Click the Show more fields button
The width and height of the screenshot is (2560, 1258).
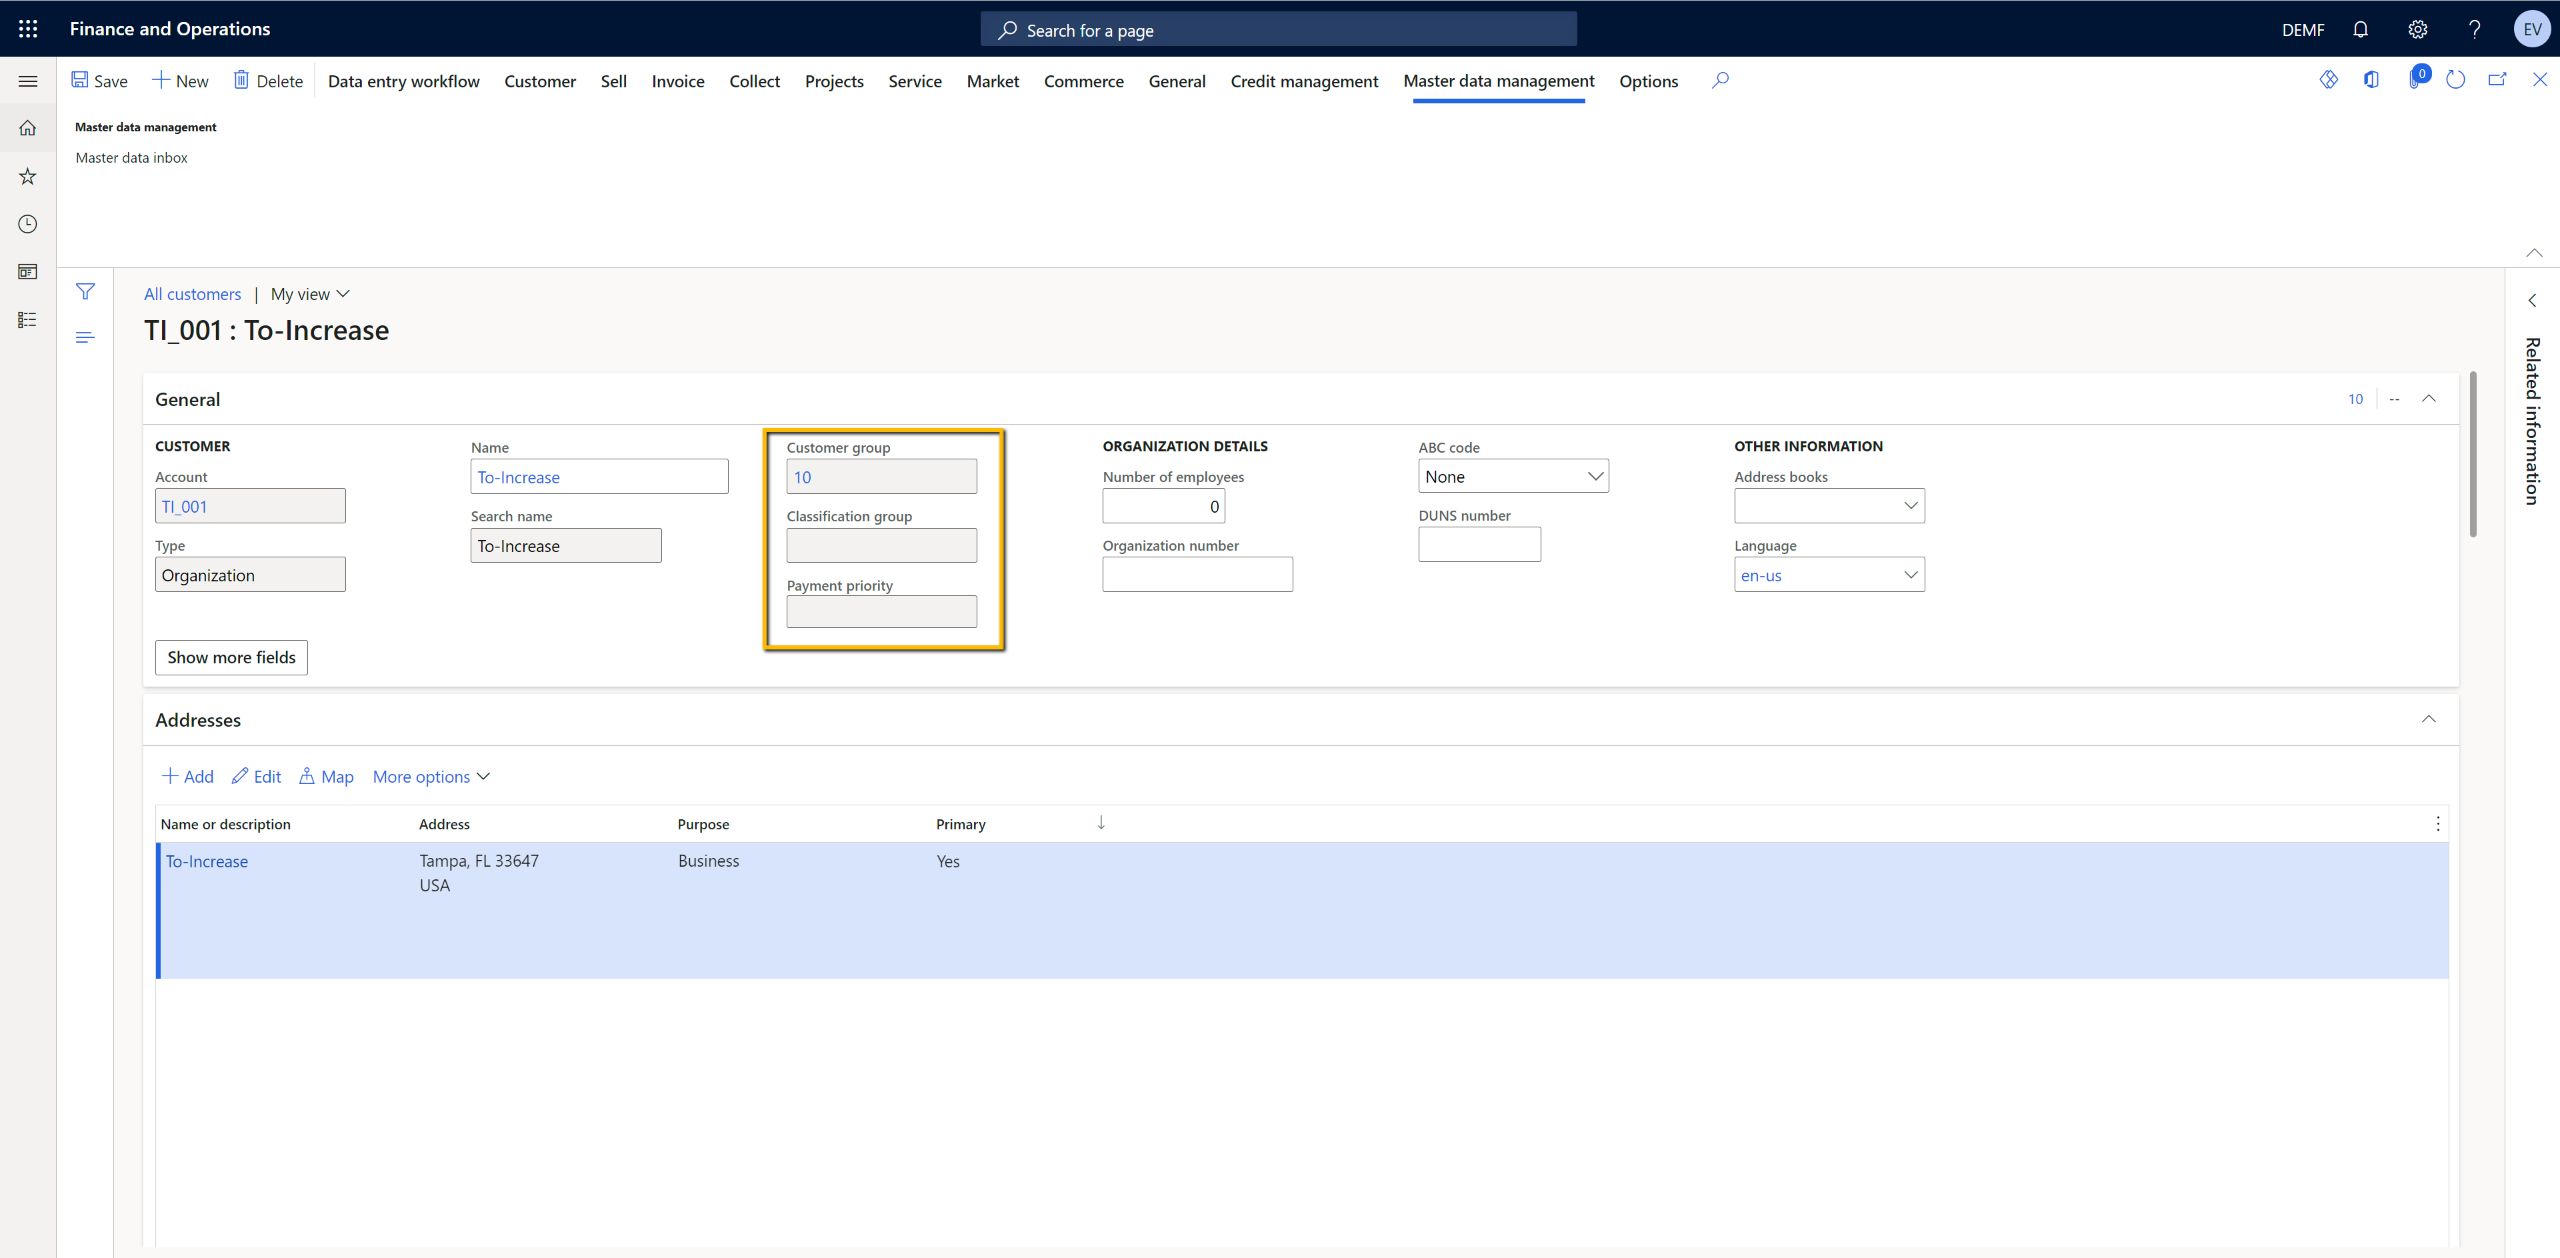231,657
